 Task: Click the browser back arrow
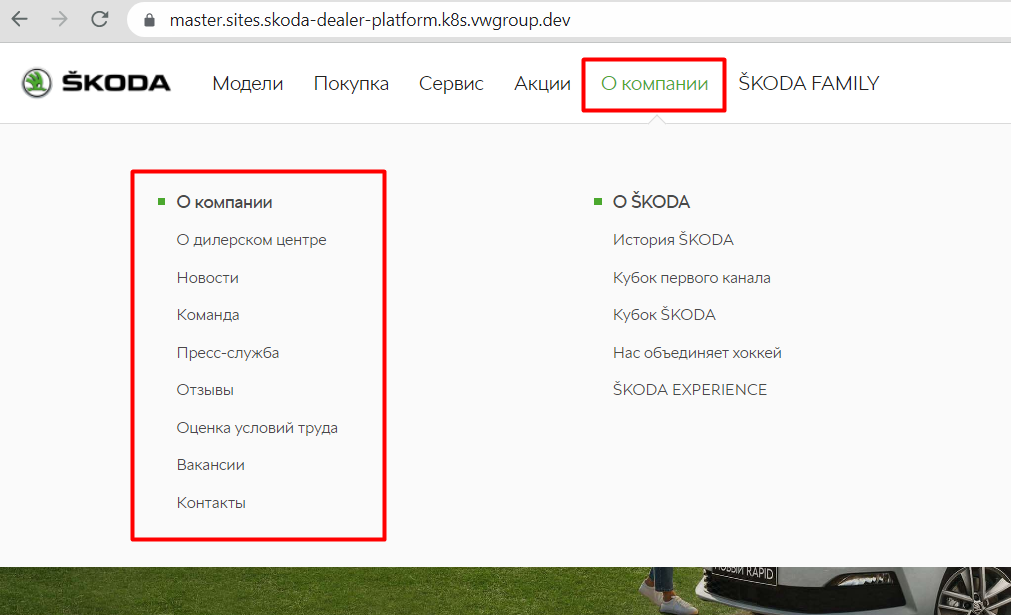coord(20,19)
